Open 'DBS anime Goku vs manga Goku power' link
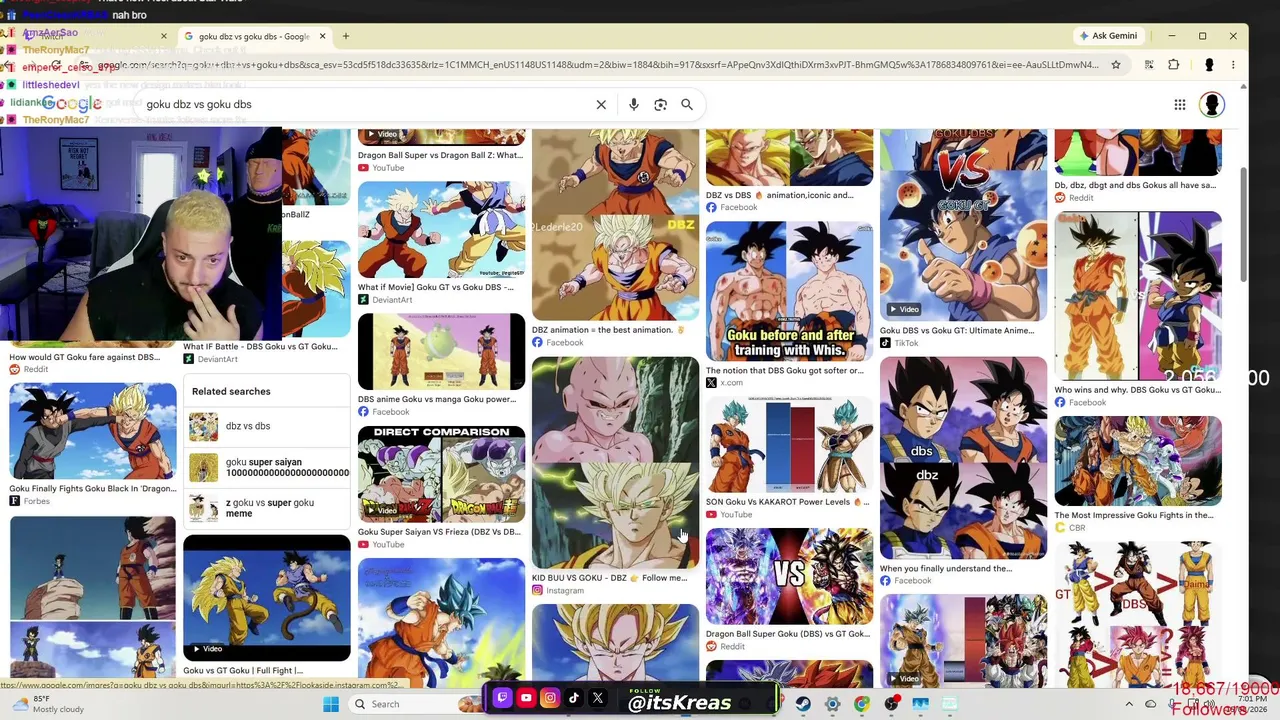Image resolution: width=1280 pixels, height=720 pixels. [437, 399]
